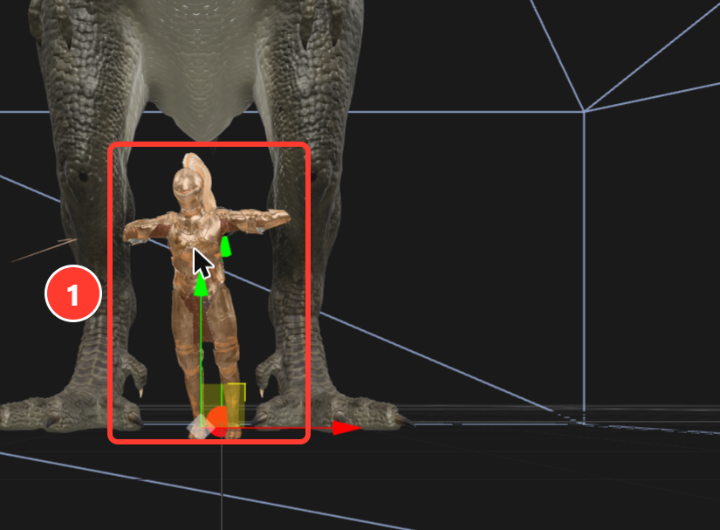Click the red horizontal axis arrow tip

pos(348,428)
